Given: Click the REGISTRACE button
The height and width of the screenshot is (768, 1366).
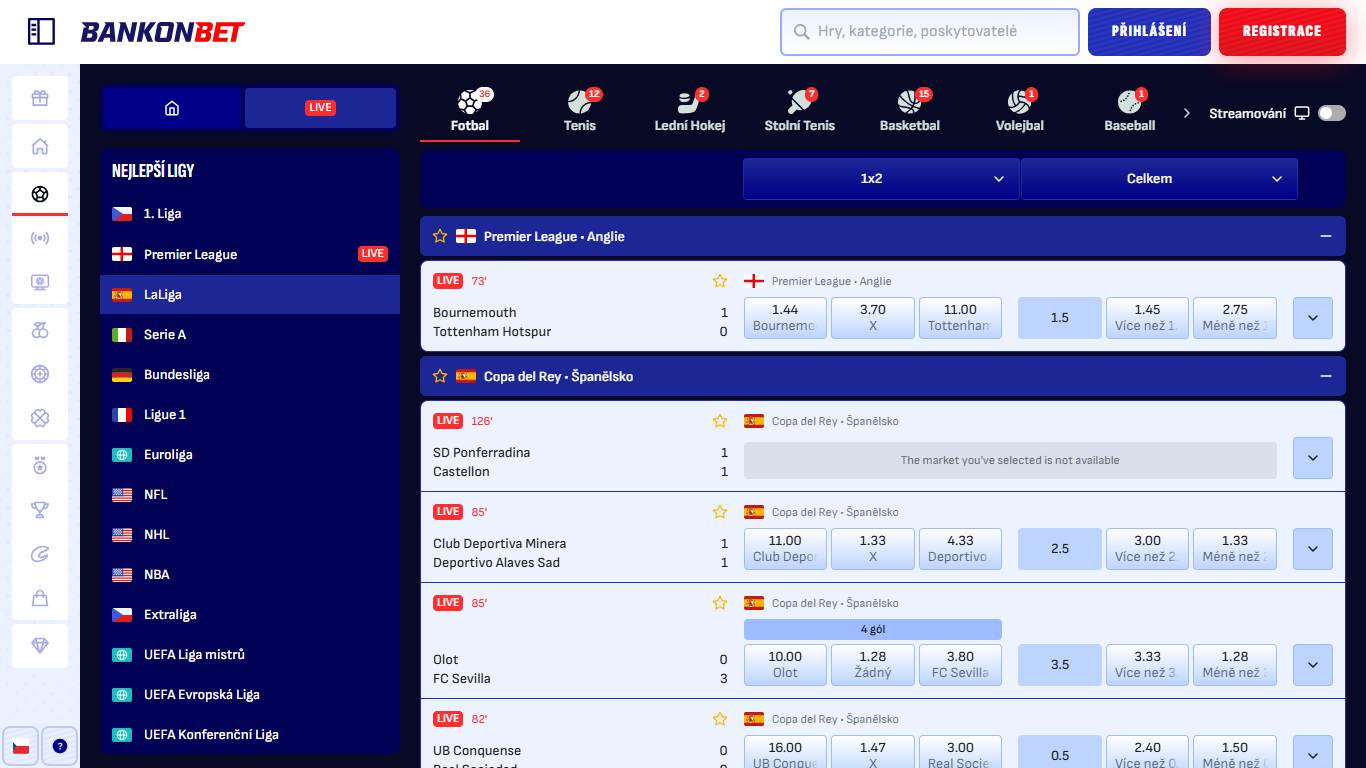Looking at the screenshot, I should click(x=1282, y=31).
